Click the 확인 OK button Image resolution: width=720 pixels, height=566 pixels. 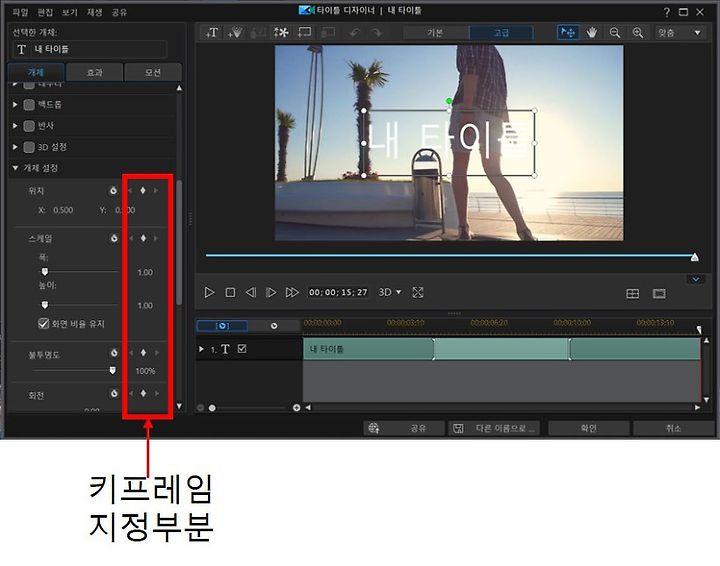(589, 428)
